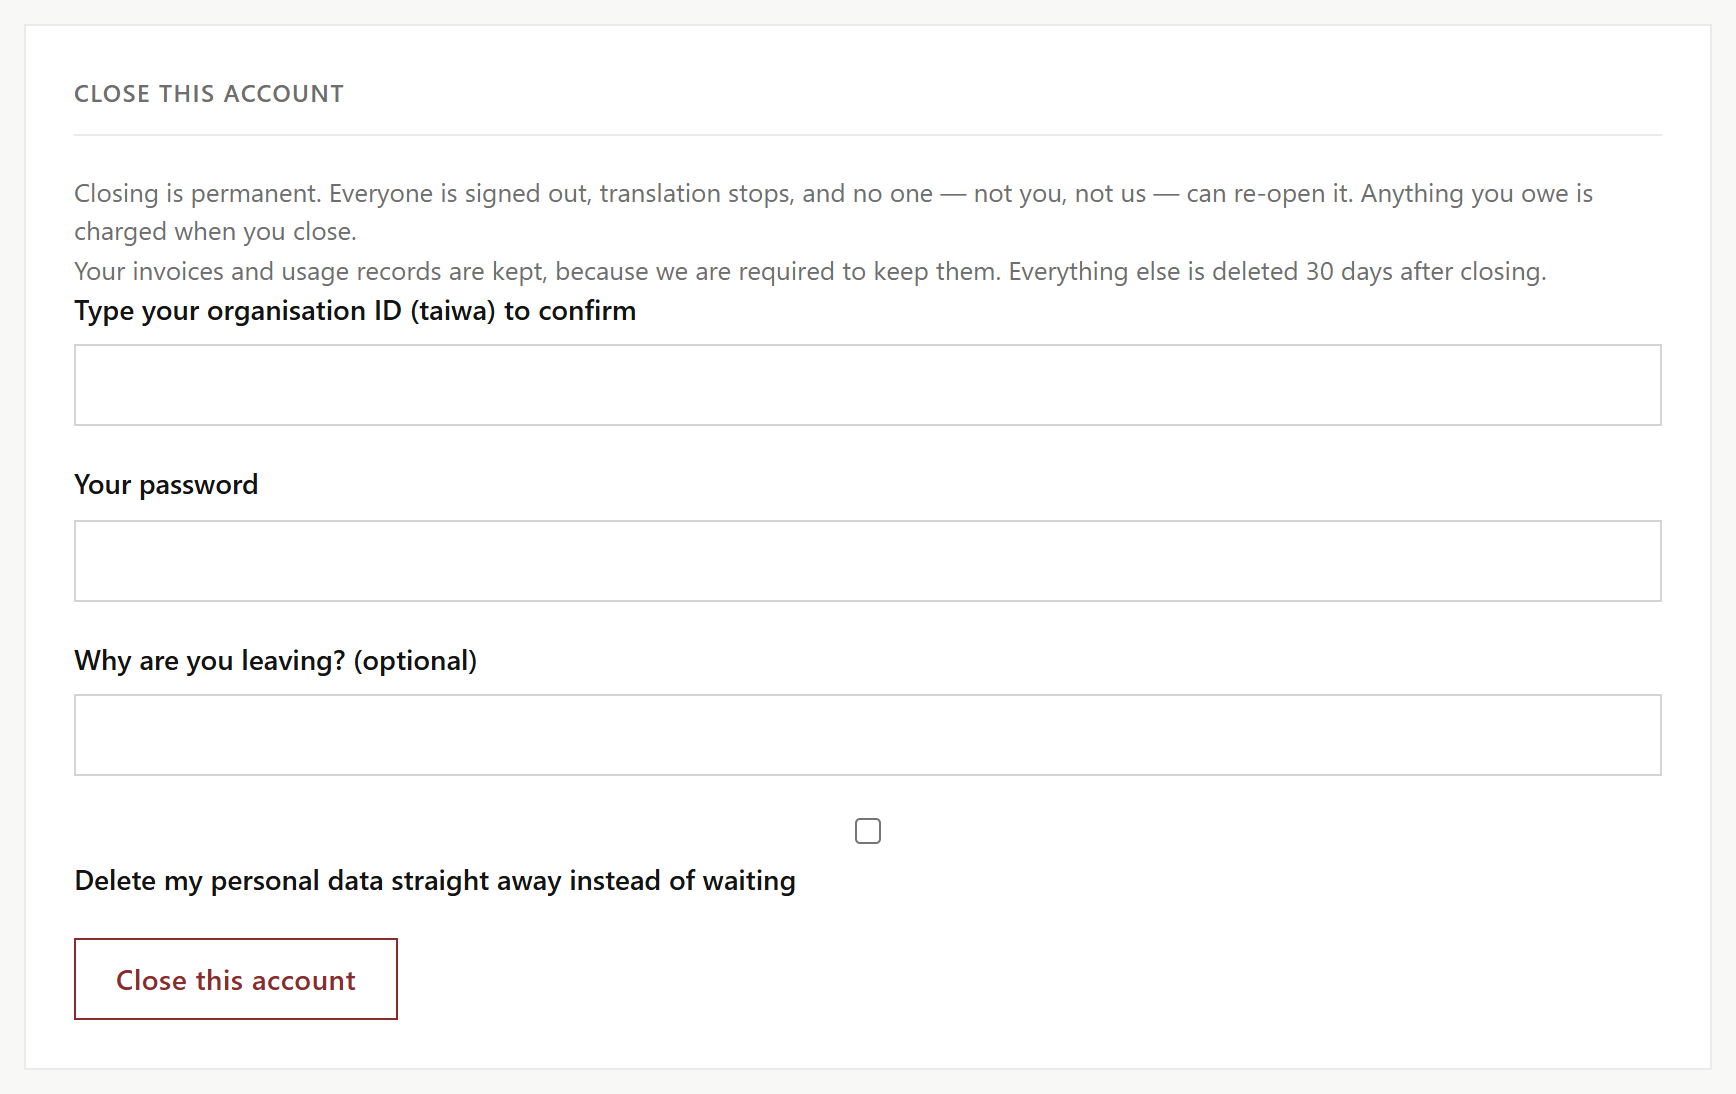Click the "charged when you close" line

point(215,231)
